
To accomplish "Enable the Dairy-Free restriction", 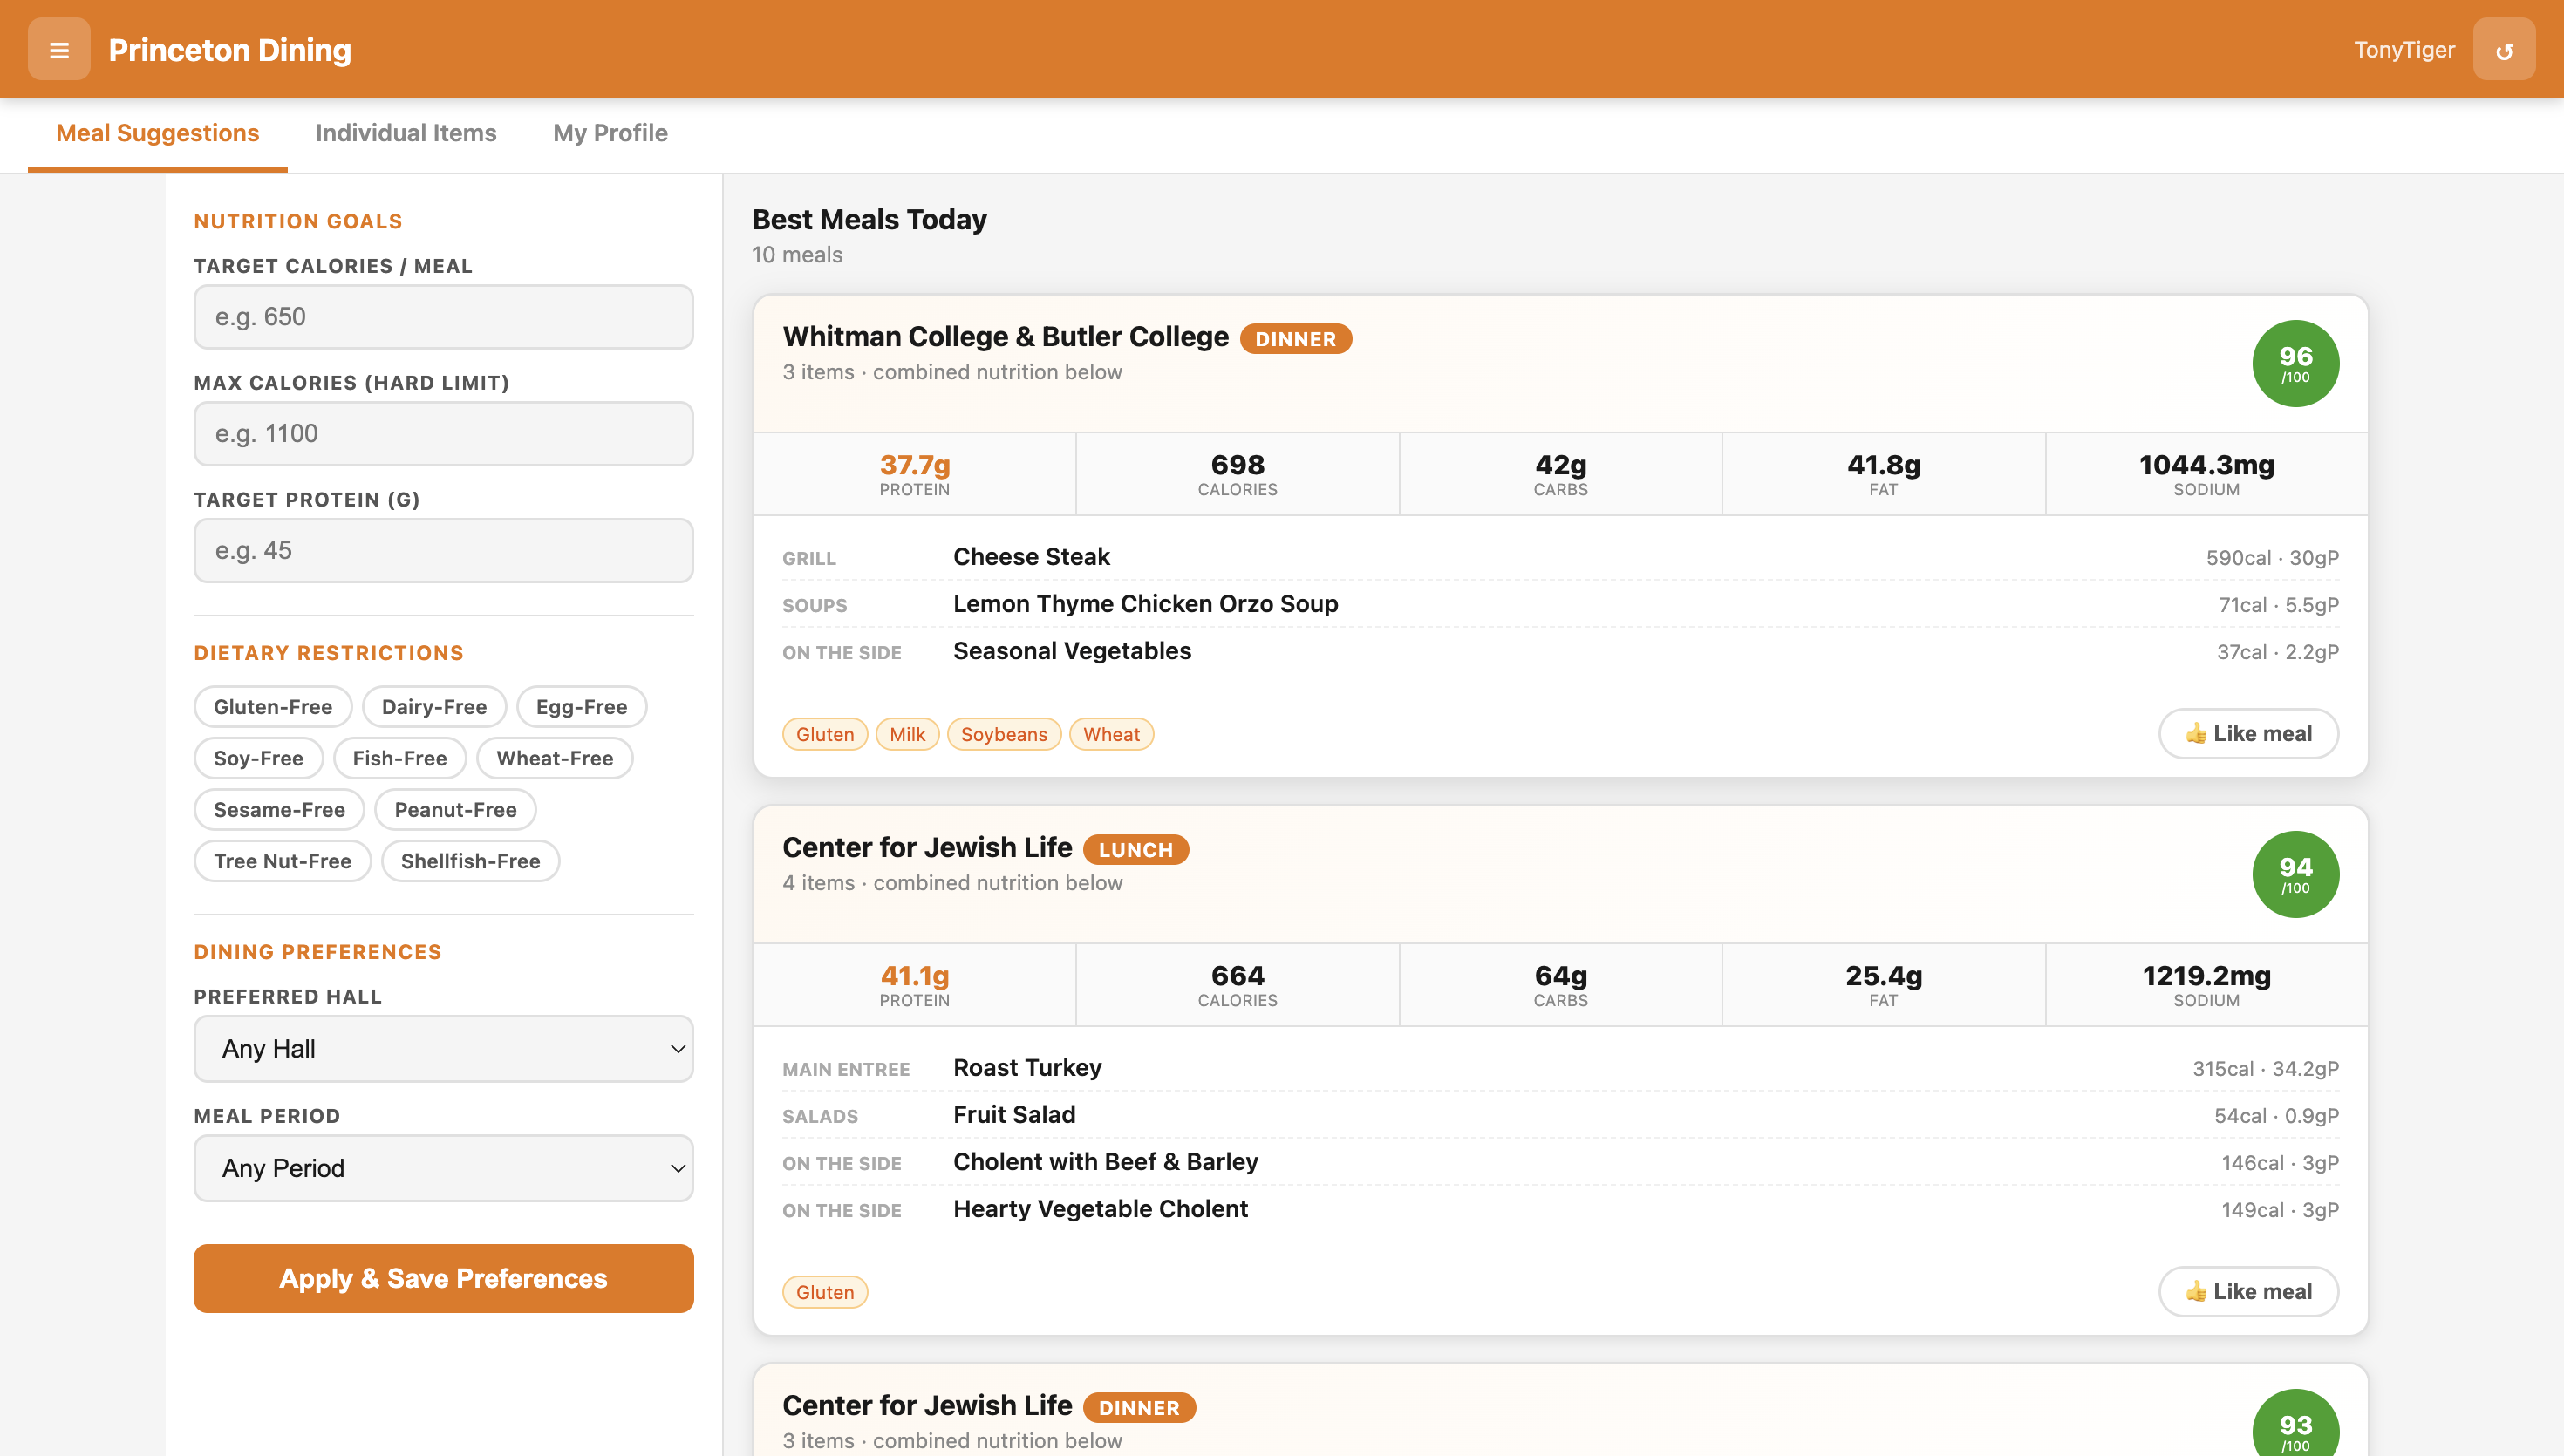I will [434, 706].
